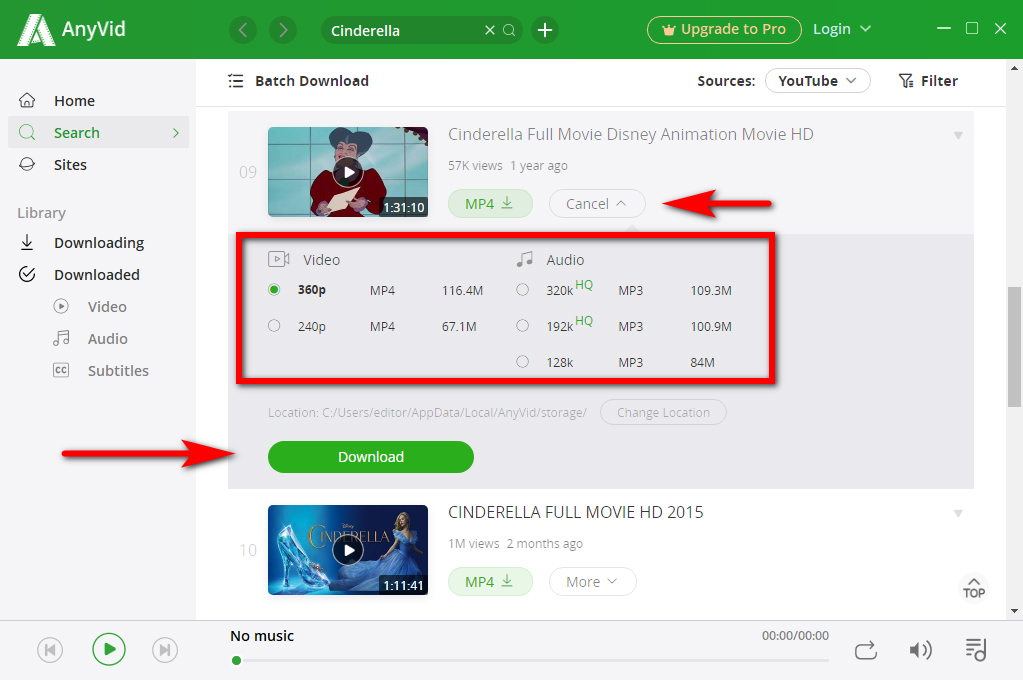Click the Change Location button
The width and height of the screenshot is (1023, 680).
click(x=663, y=412)
